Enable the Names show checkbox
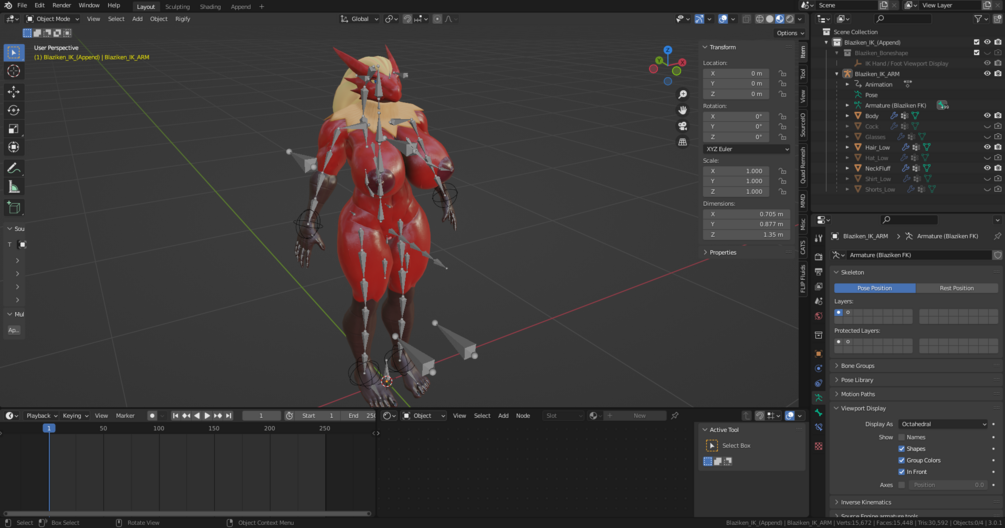This screenshot has height=528, width=1005. tap(901, 437)
